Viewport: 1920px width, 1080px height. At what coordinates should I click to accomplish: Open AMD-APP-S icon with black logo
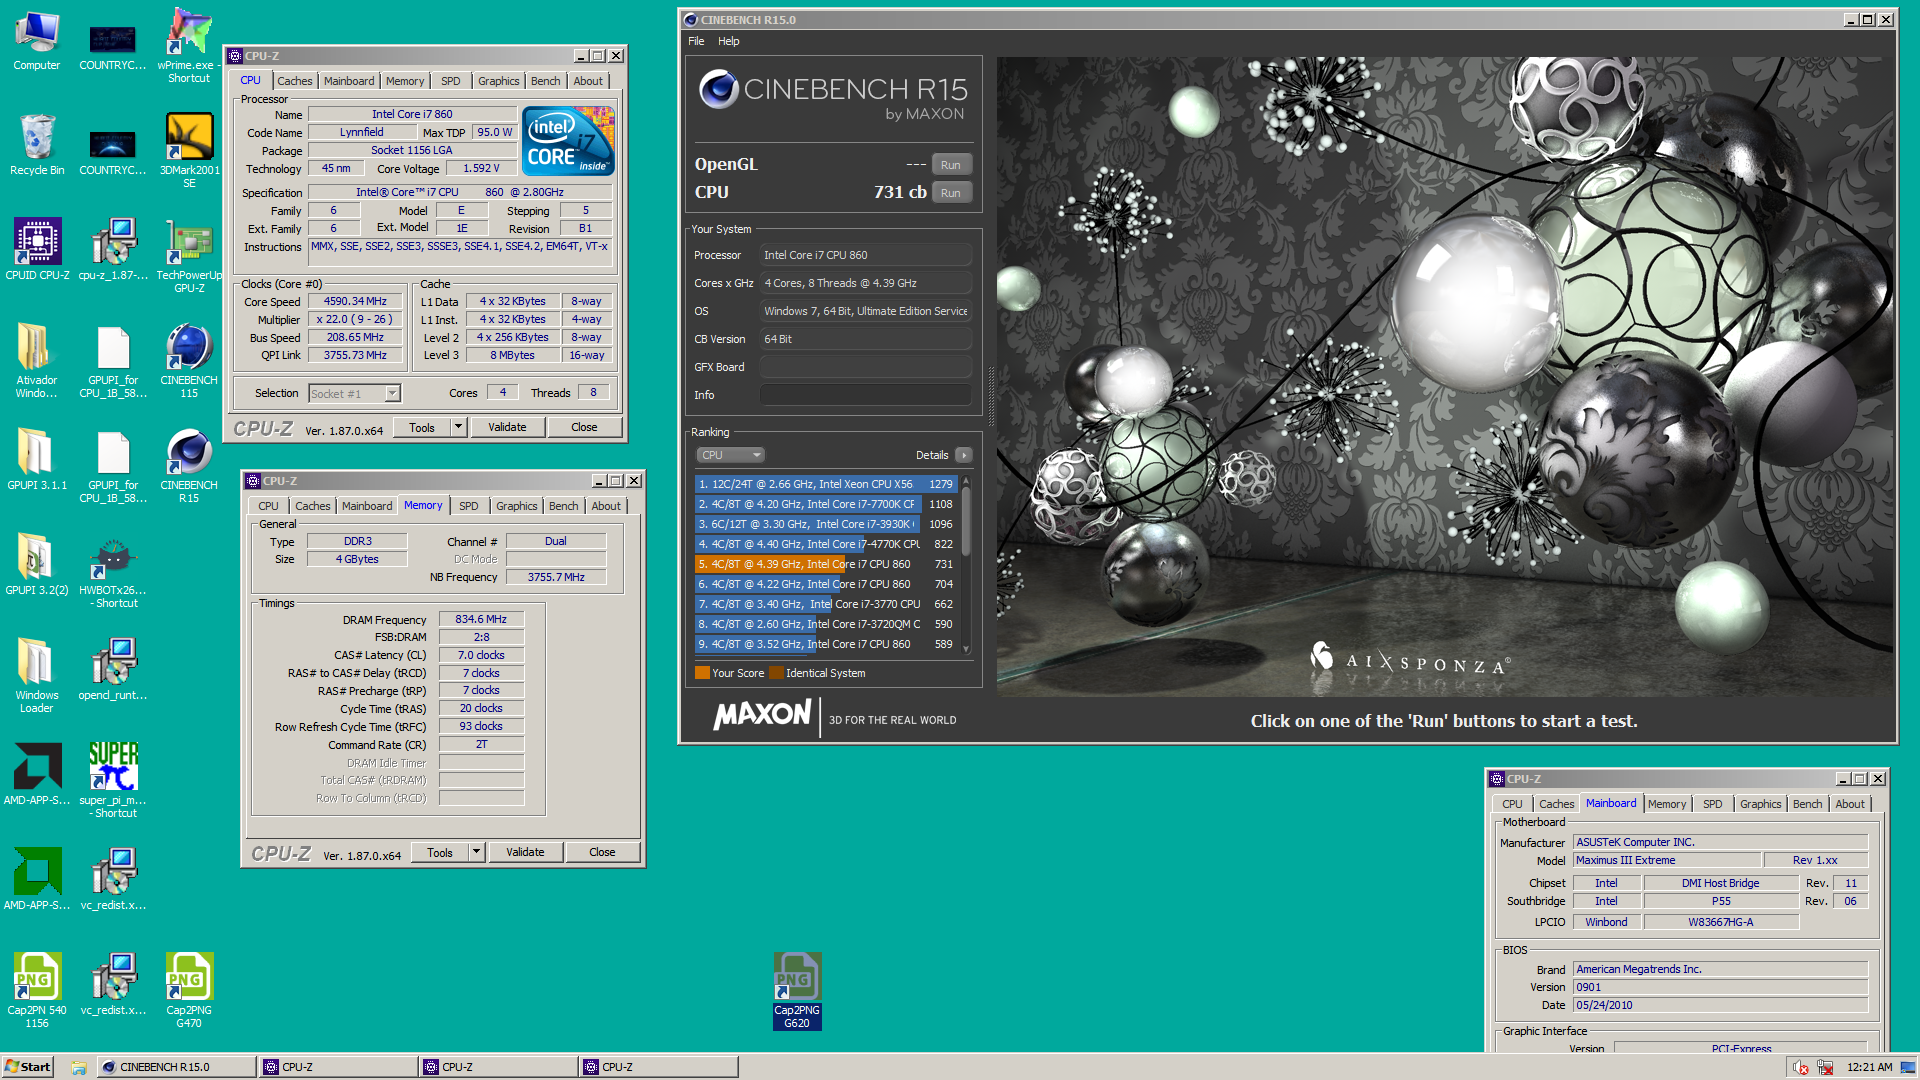37,775
